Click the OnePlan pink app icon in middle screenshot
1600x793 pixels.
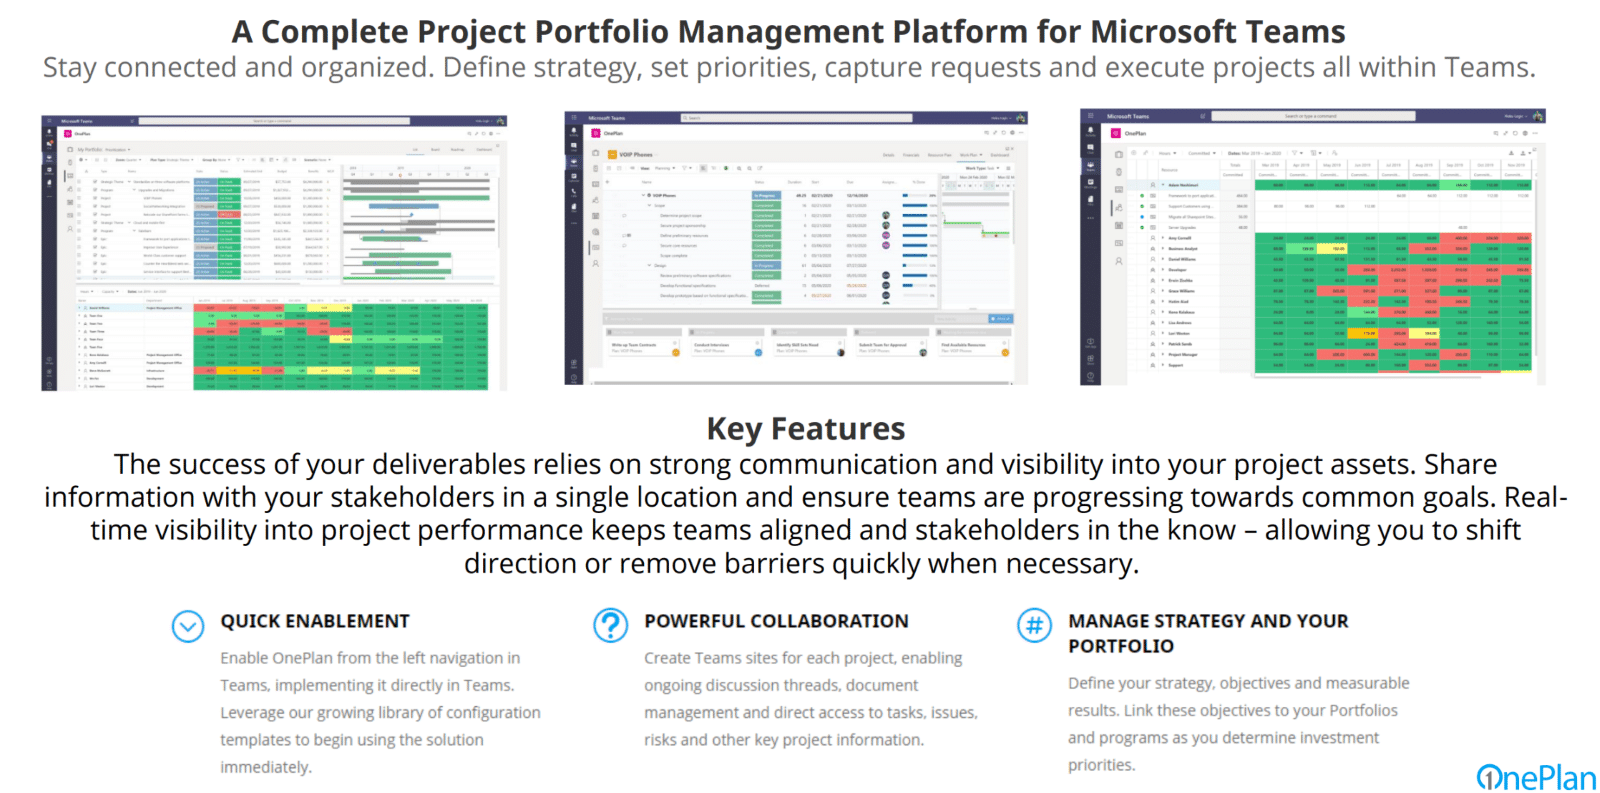pos(596,133)
